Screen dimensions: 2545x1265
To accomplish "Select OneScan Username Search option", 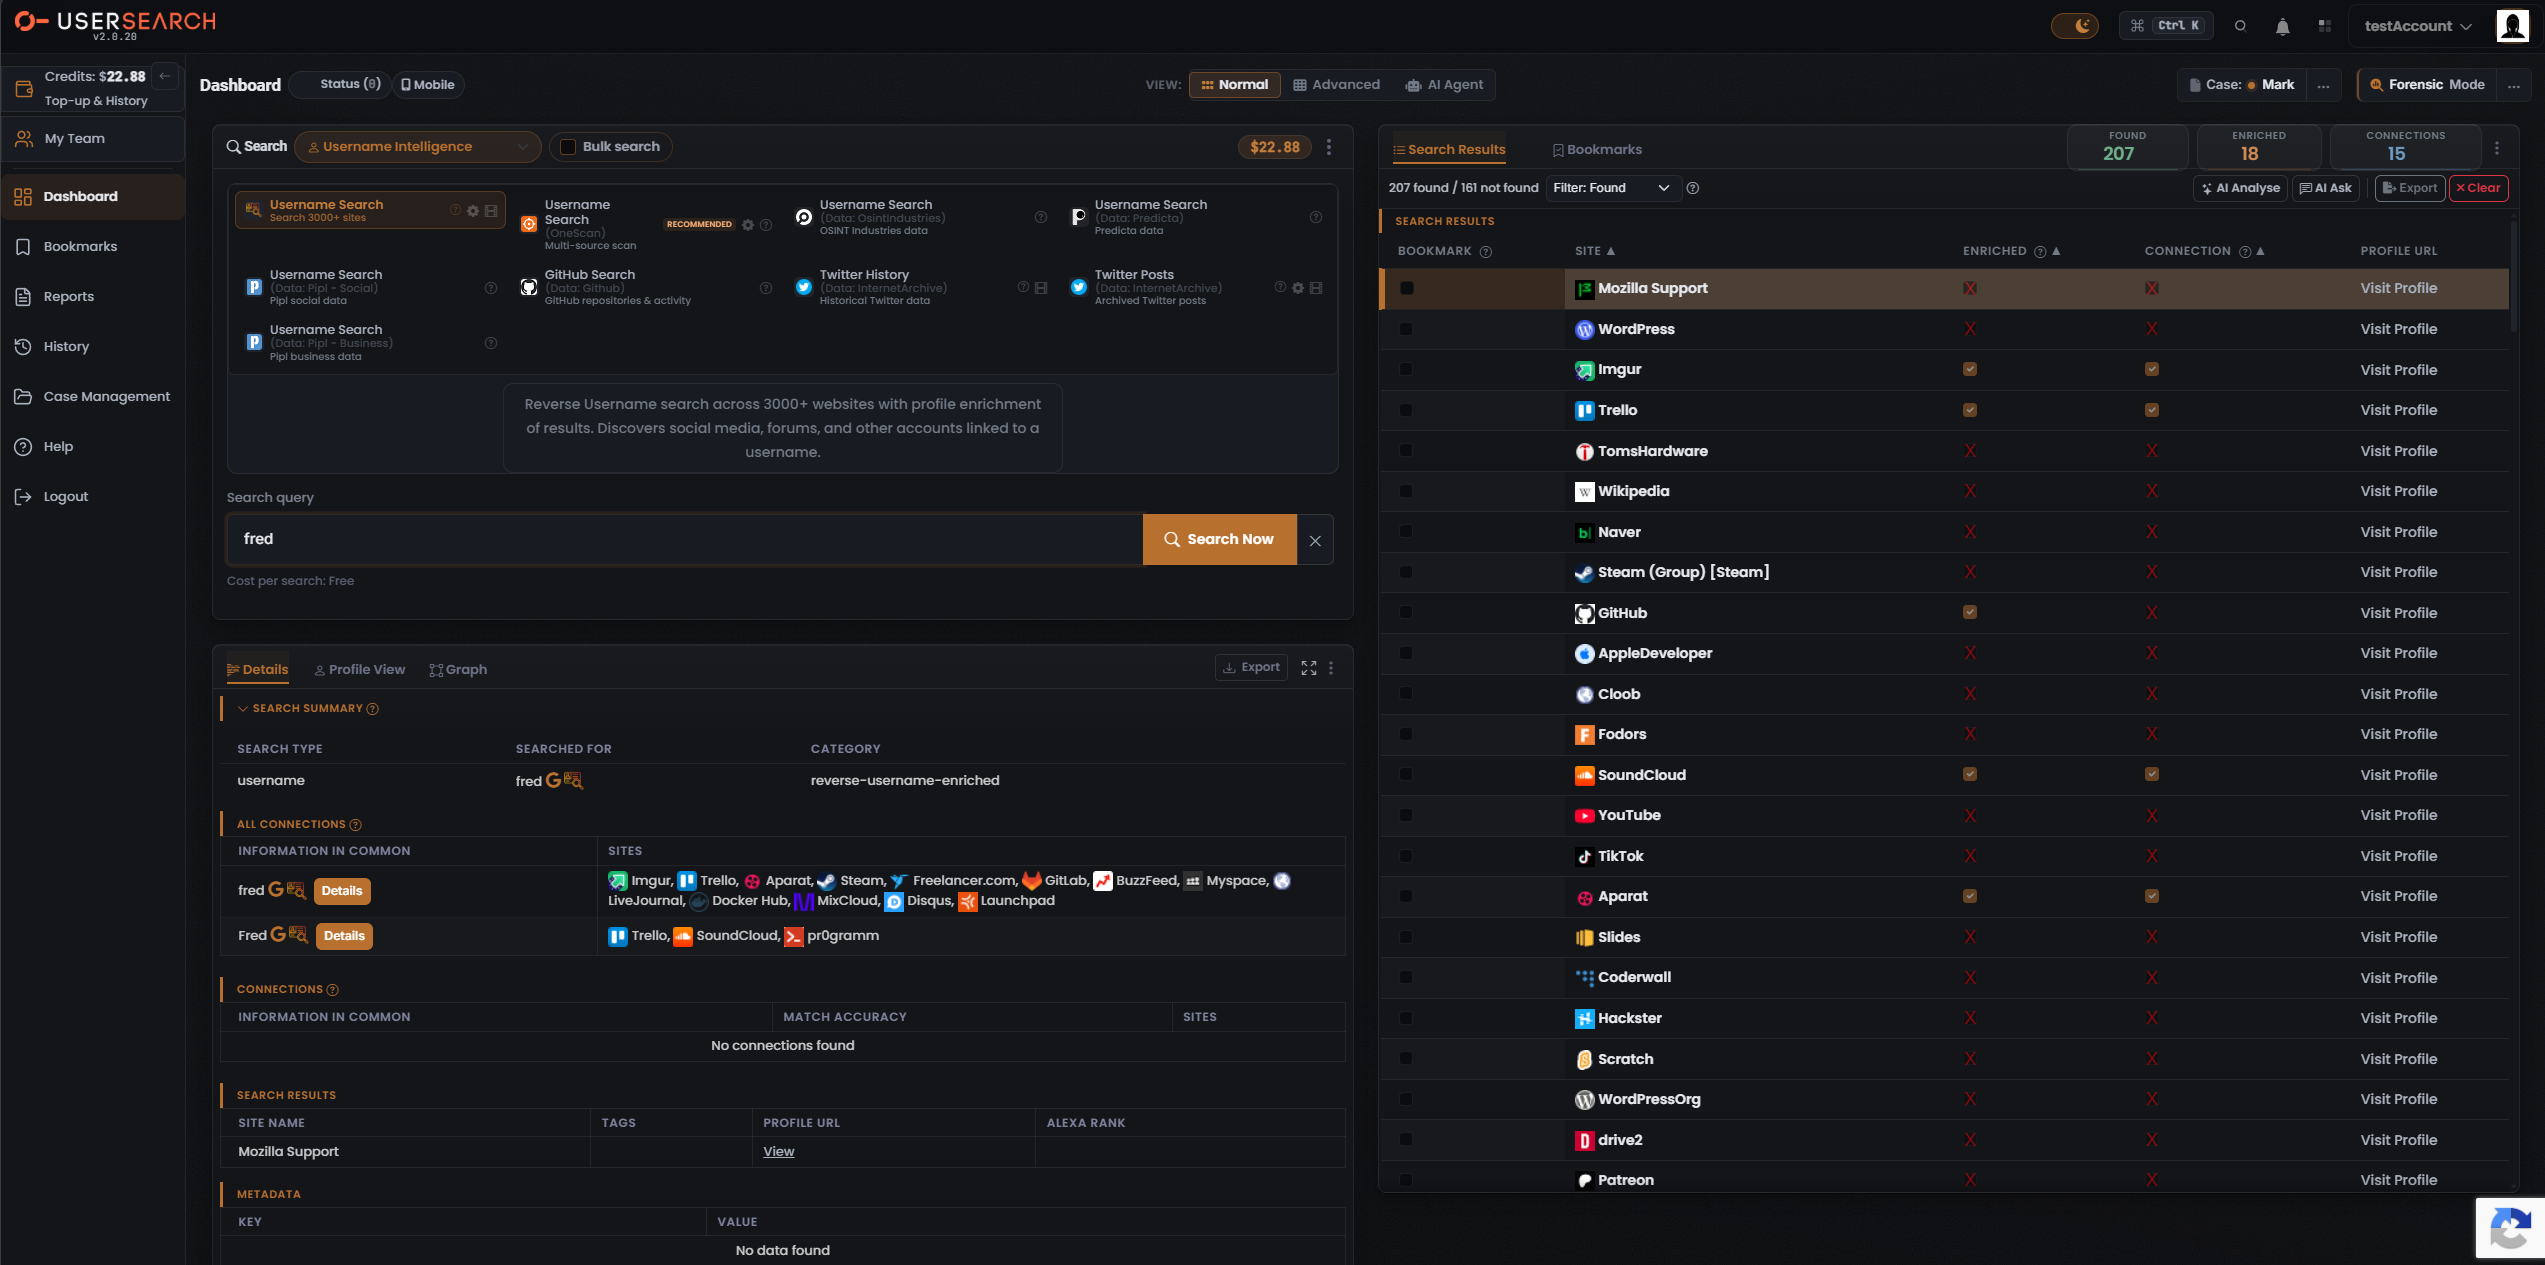I will (x=647, y=225).
